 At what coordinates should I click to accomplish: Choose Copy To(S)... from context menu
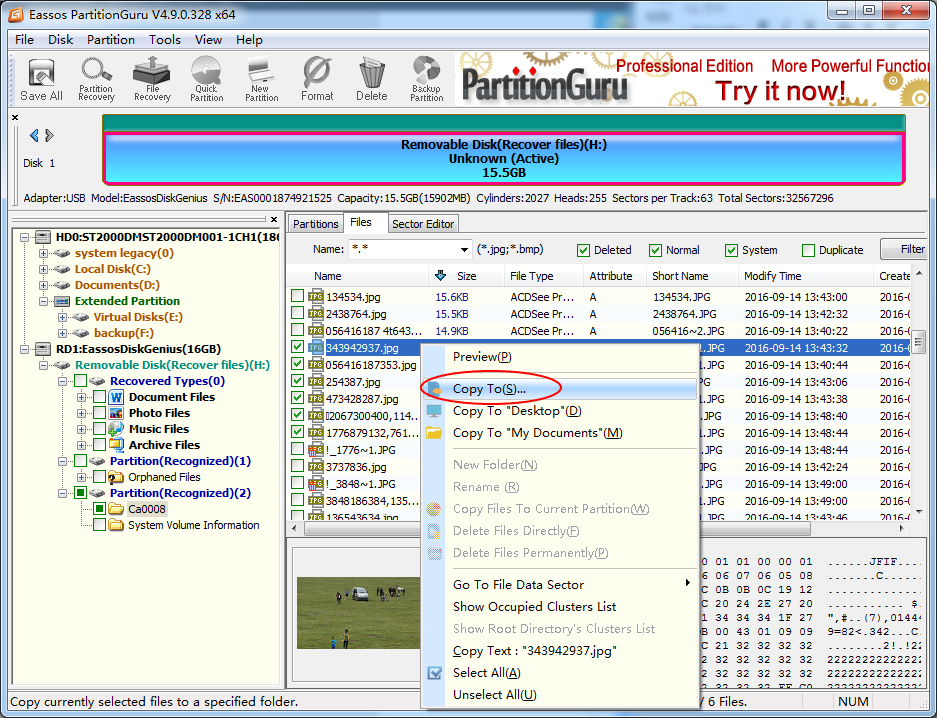point(560,389)
